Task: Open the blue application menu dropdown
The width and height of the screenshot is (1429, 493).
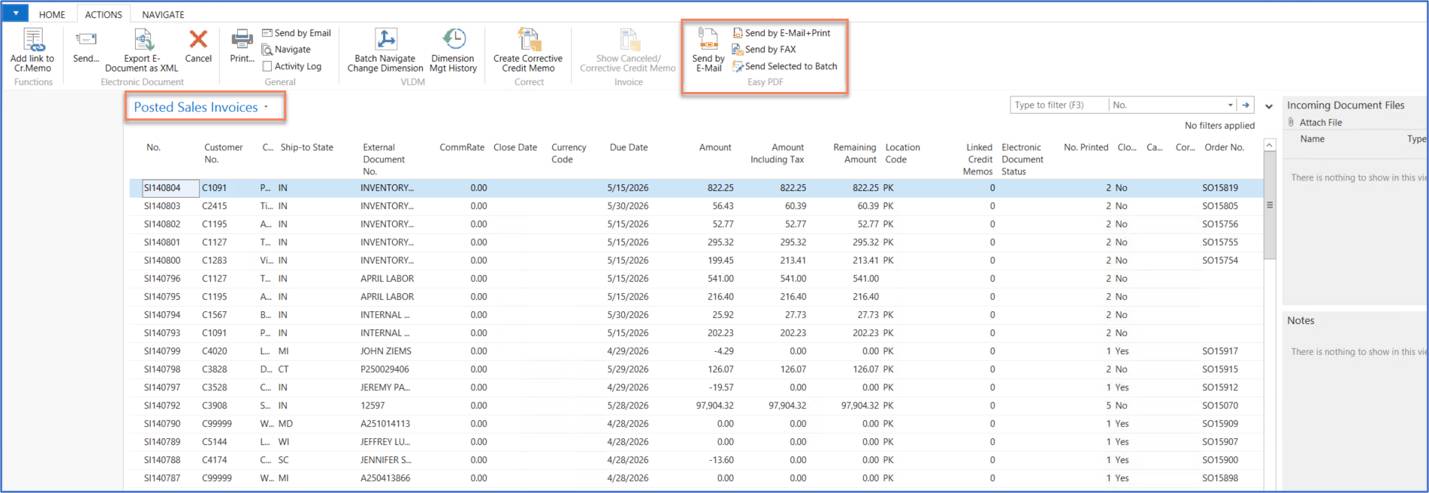Action: click(16, 13)
